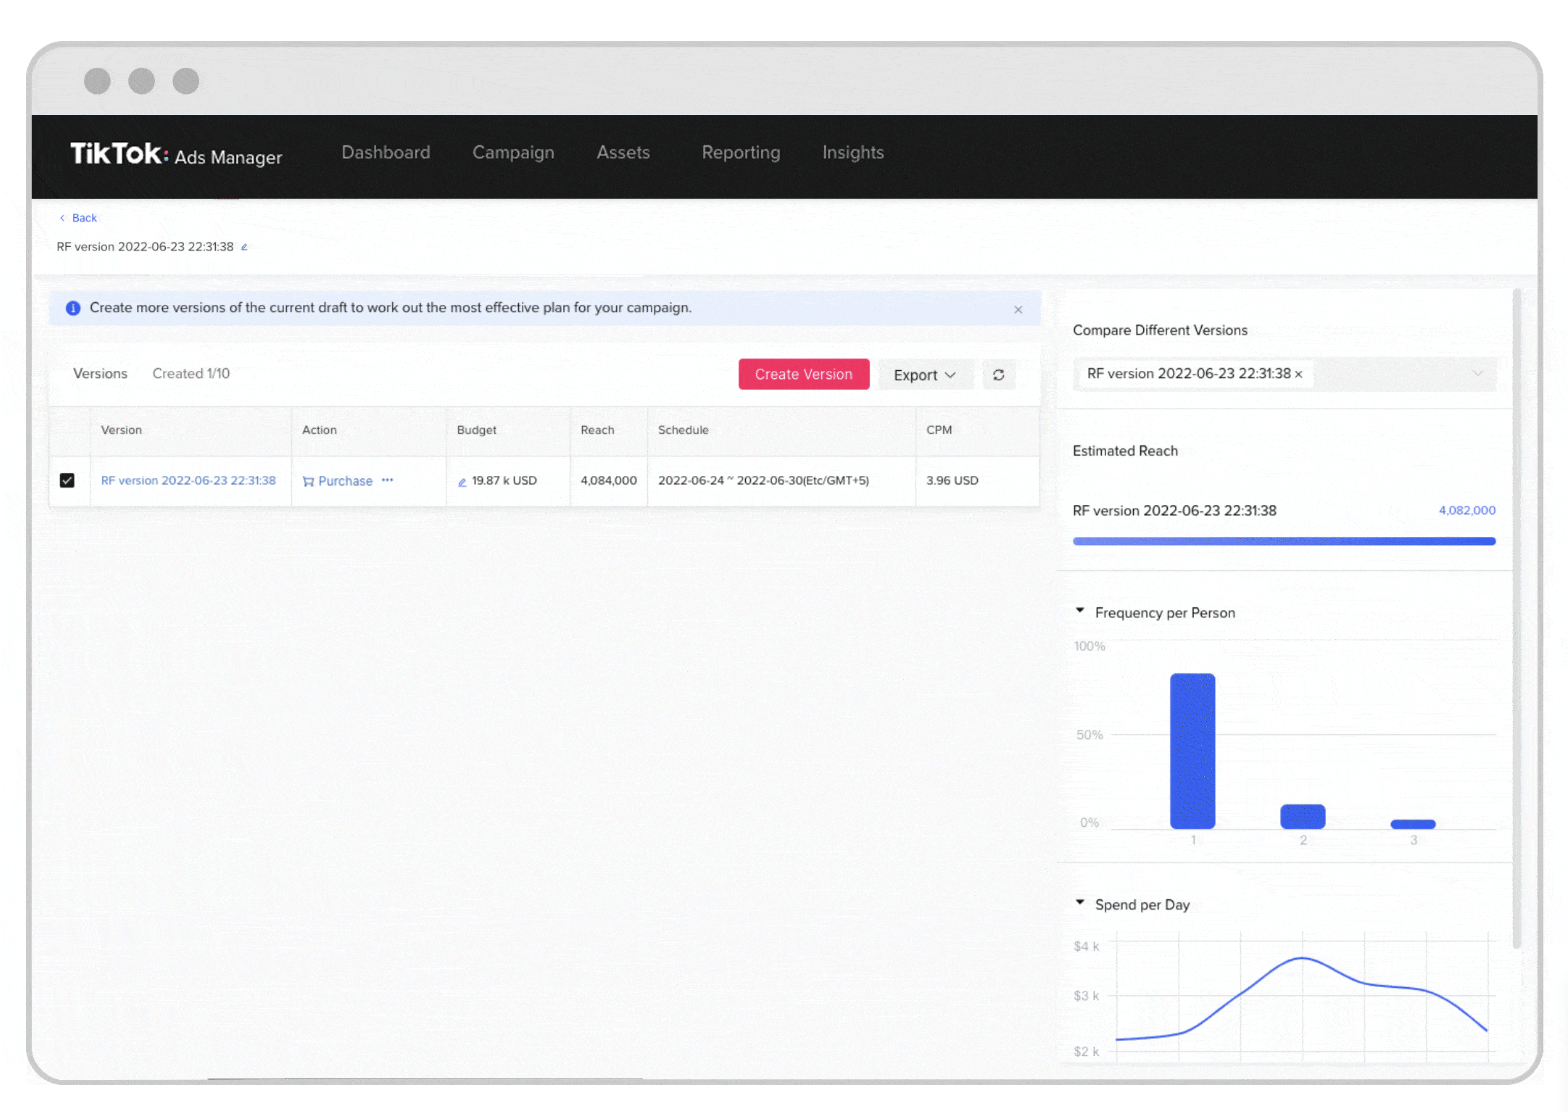The width and height of the screenshot is (1568, 1112).
Task: Remove the RF version tag from compare selector
Action: click(1299, 374)
